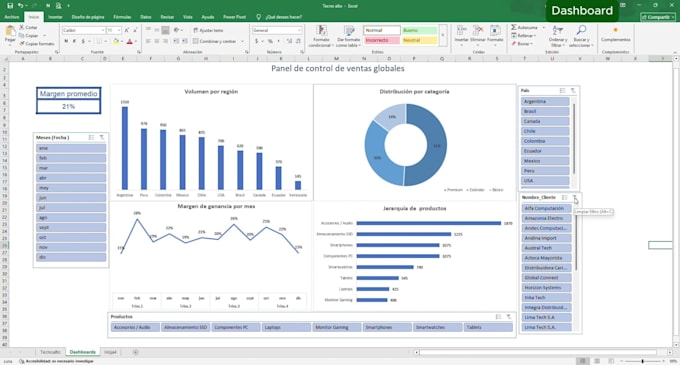Enable multi-select on Productos slicer
This screenshot has width=680, height=365.
point(498,317)
